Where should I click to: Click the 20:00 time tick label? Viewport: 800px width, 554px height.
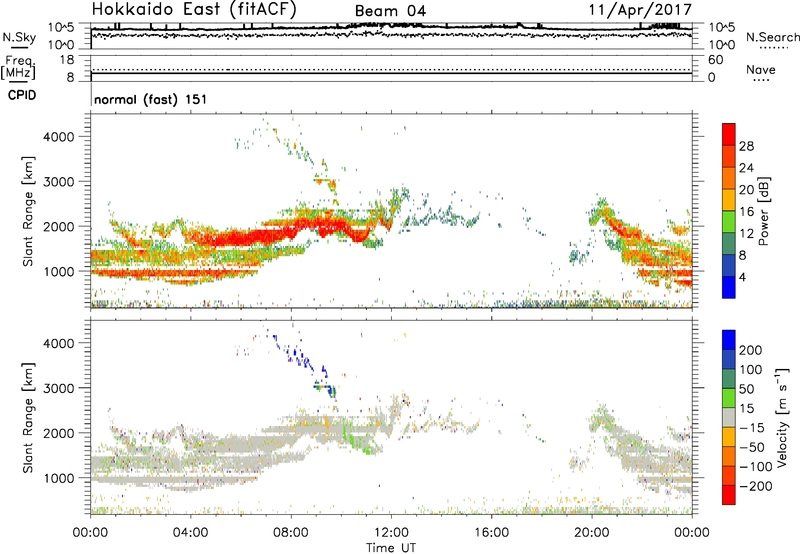592,533
